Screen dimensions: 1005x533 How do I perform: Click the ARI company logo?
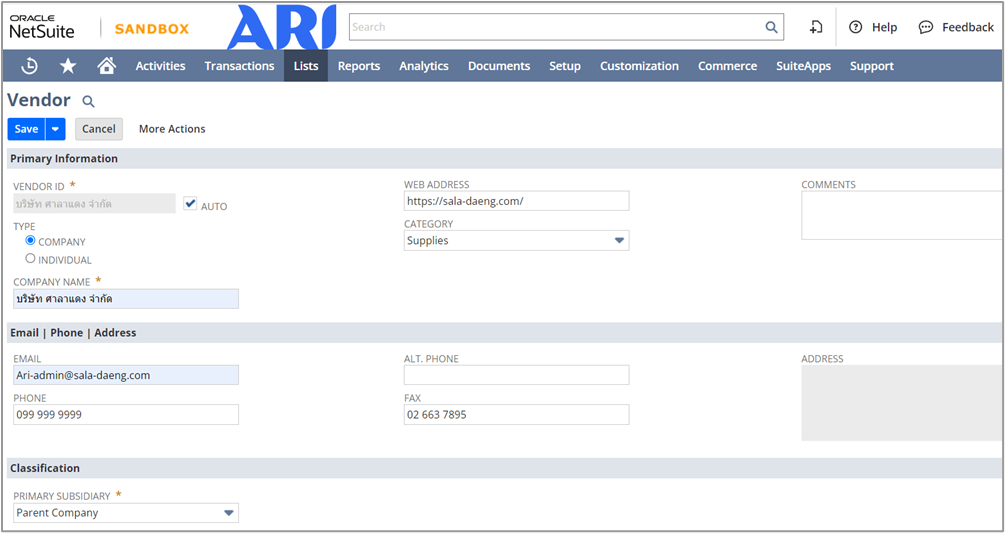pos(281,28)
